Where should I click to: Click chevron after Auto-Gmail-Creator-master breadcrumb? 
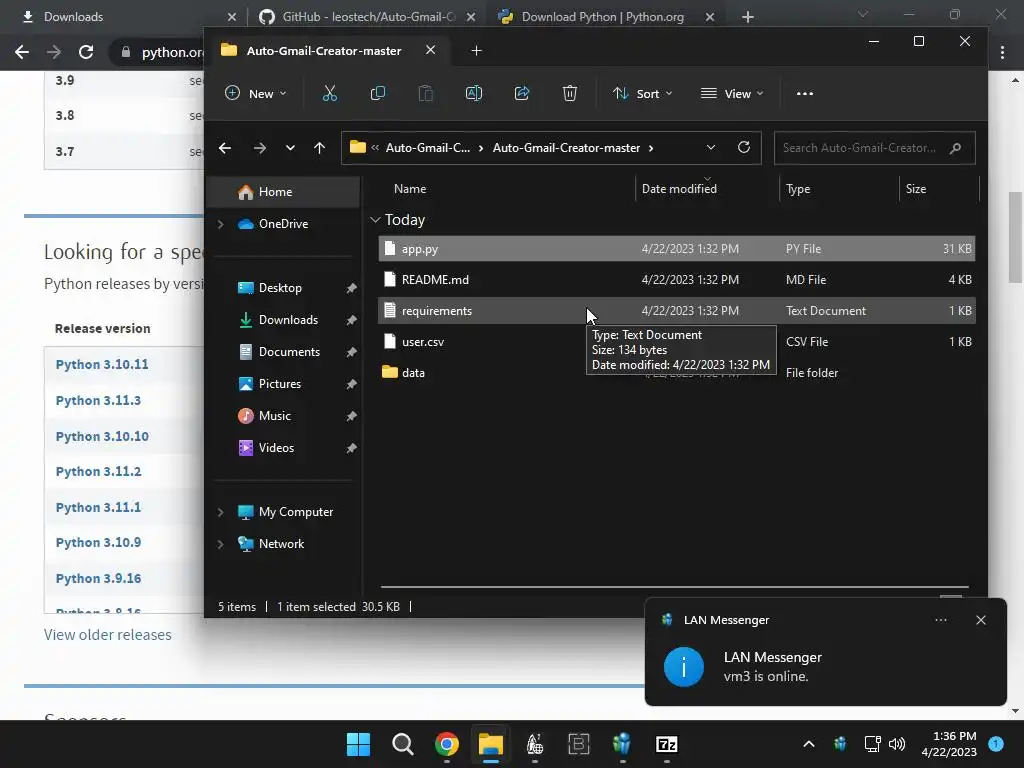(651, 148)
